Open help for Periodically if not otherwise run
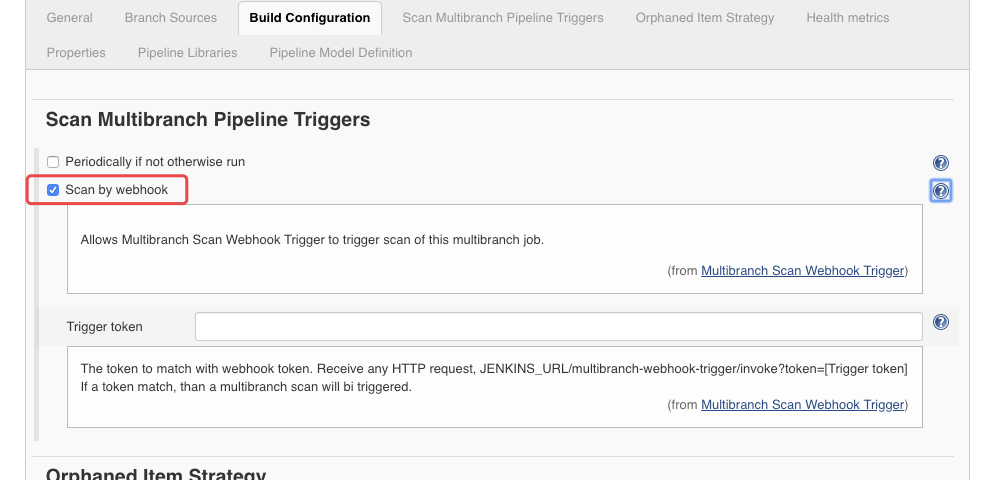Image resolution: width=1004 pixels, height=480 pixels. click(x=940, y=163)
